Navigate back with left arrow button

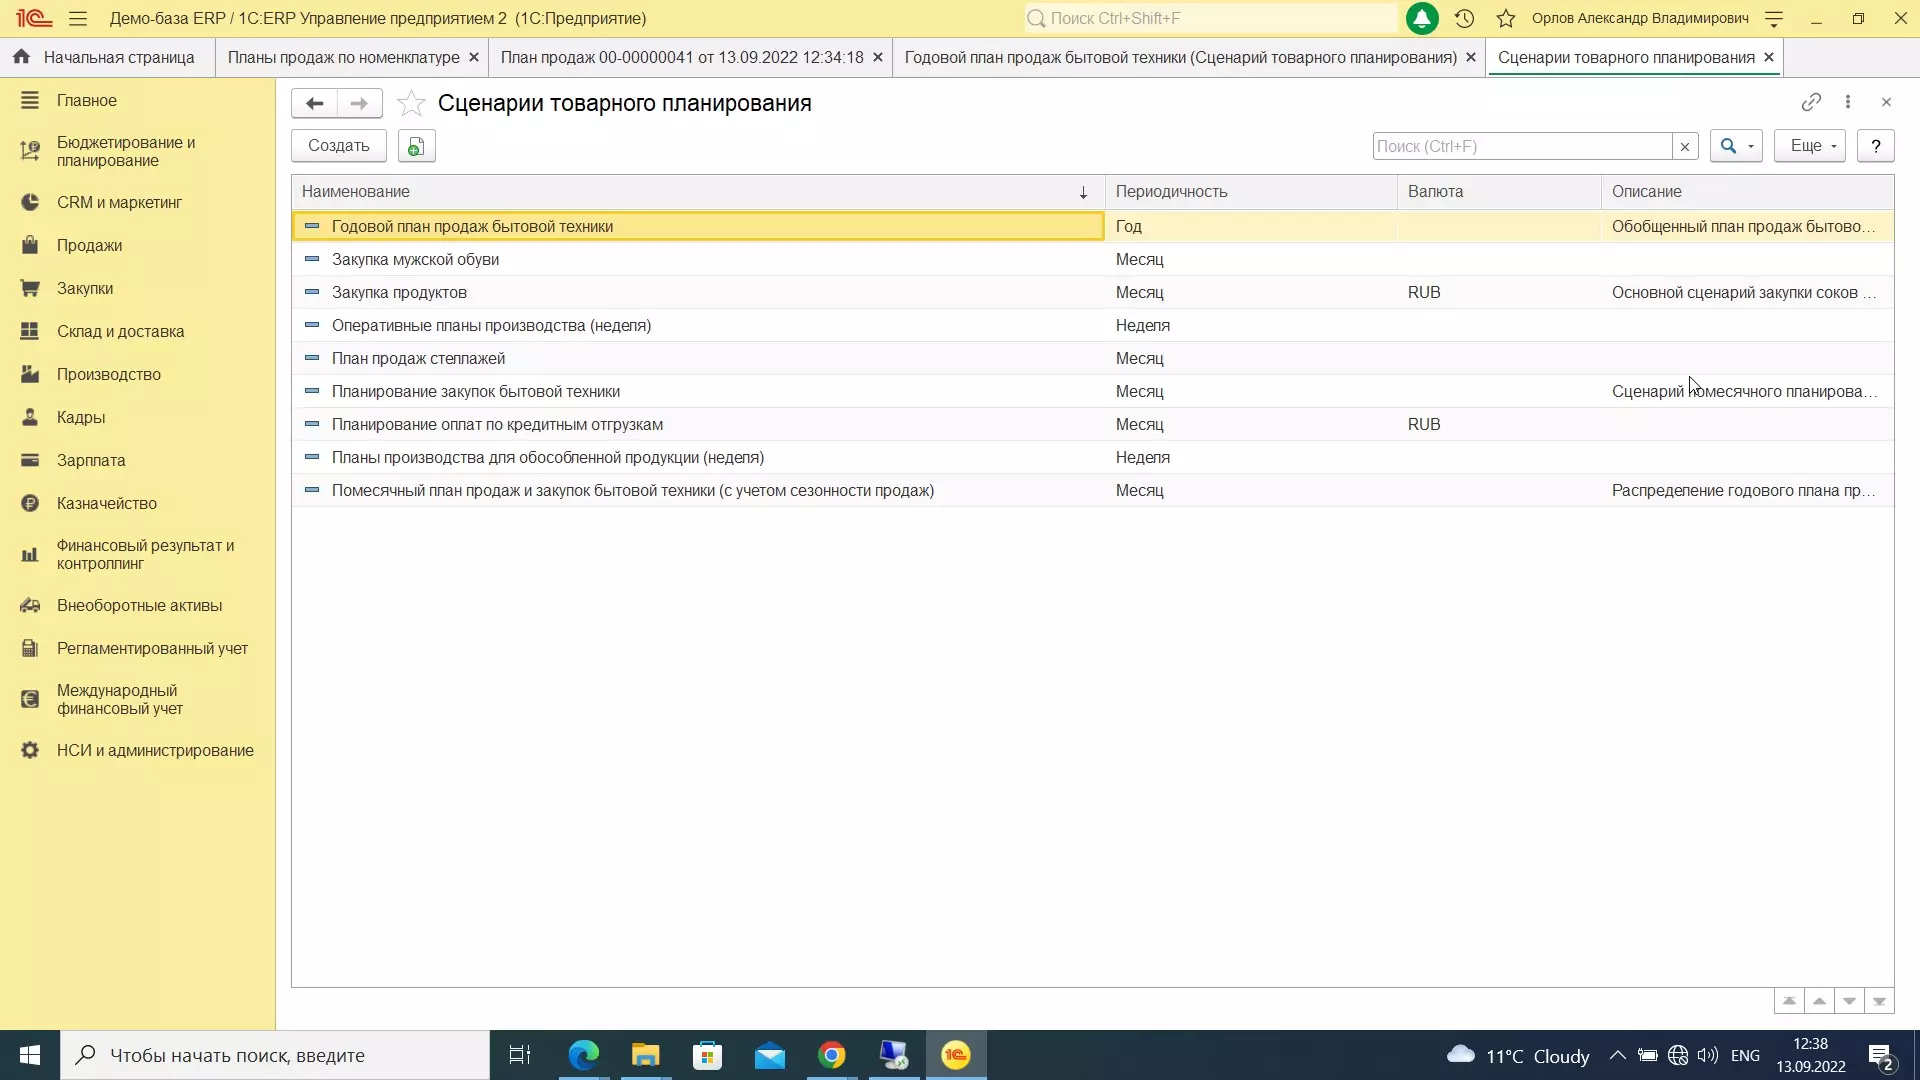314,103
